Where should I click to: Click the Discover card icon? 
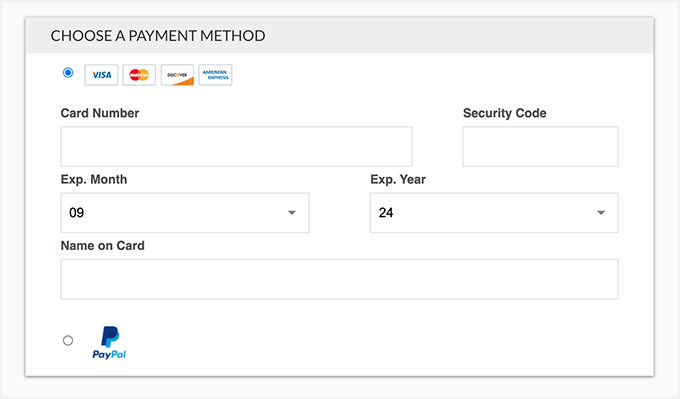point(177,75)
